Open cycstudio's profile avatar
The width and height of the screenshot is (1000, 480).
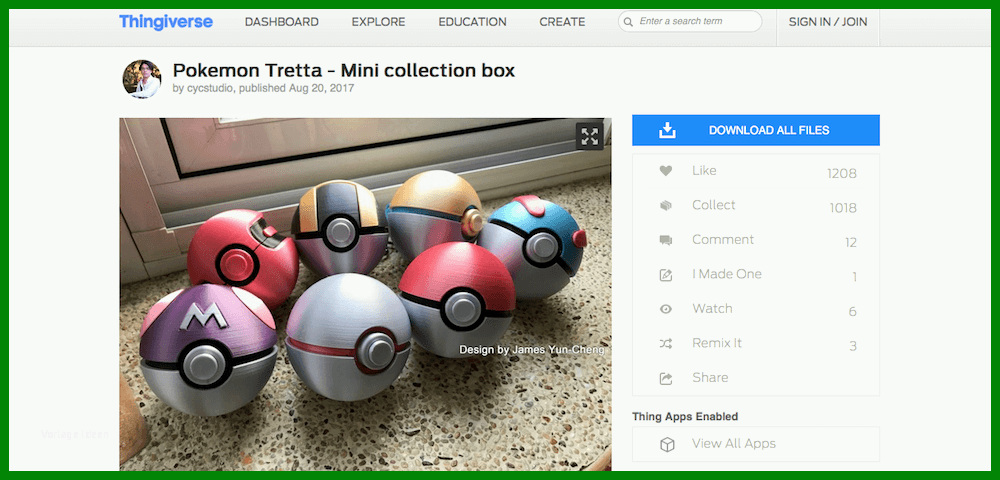(x=142, y=79)
